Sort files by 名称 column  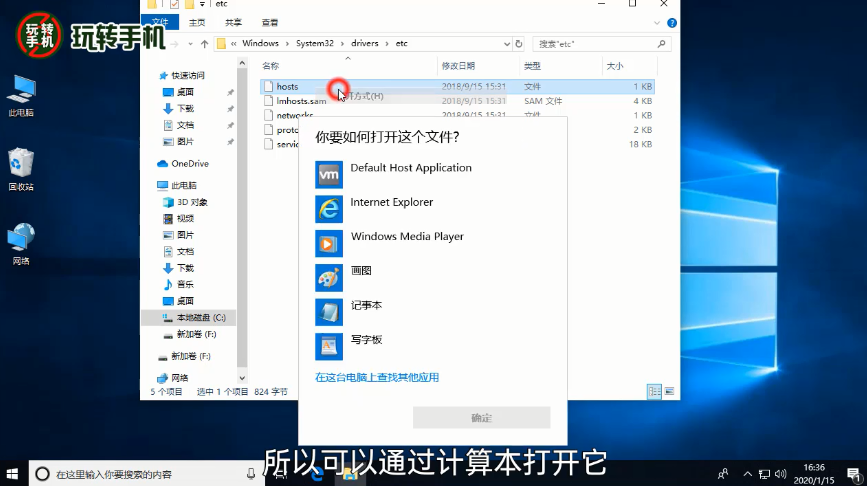[270, 66]
